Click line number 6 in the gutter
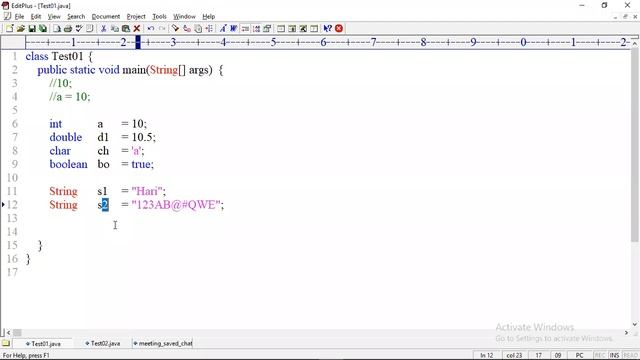 15,124
